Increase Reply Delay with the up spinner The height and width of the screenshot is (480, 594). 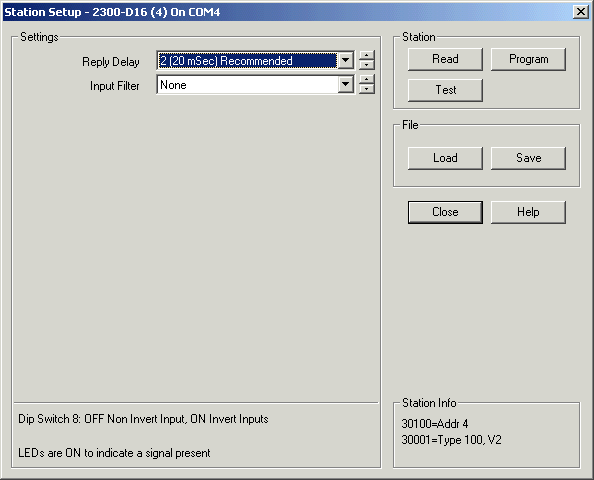pos(366,56)
